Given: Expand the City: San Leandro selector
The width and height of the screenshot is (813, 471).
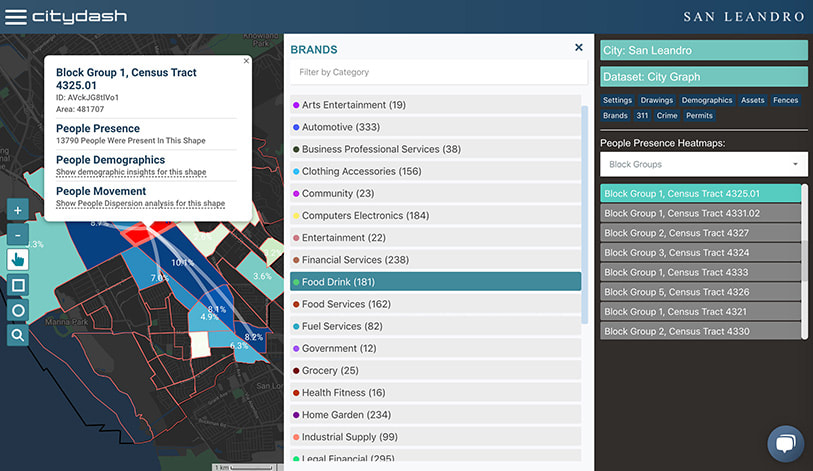Looking at the screenshot, I should point(703,50).
